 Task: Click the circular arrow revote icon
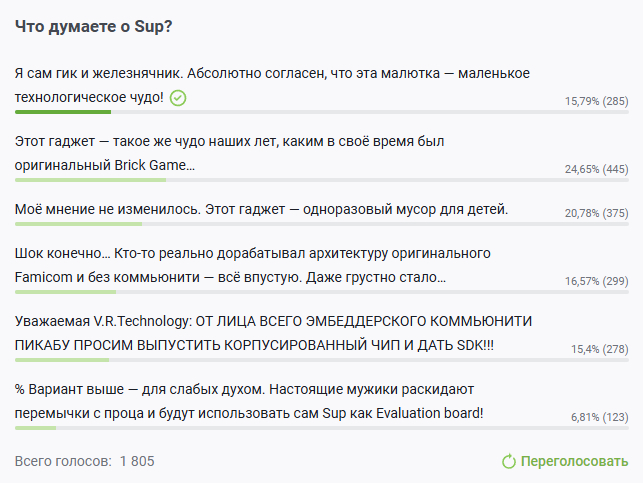pos(509,462)
